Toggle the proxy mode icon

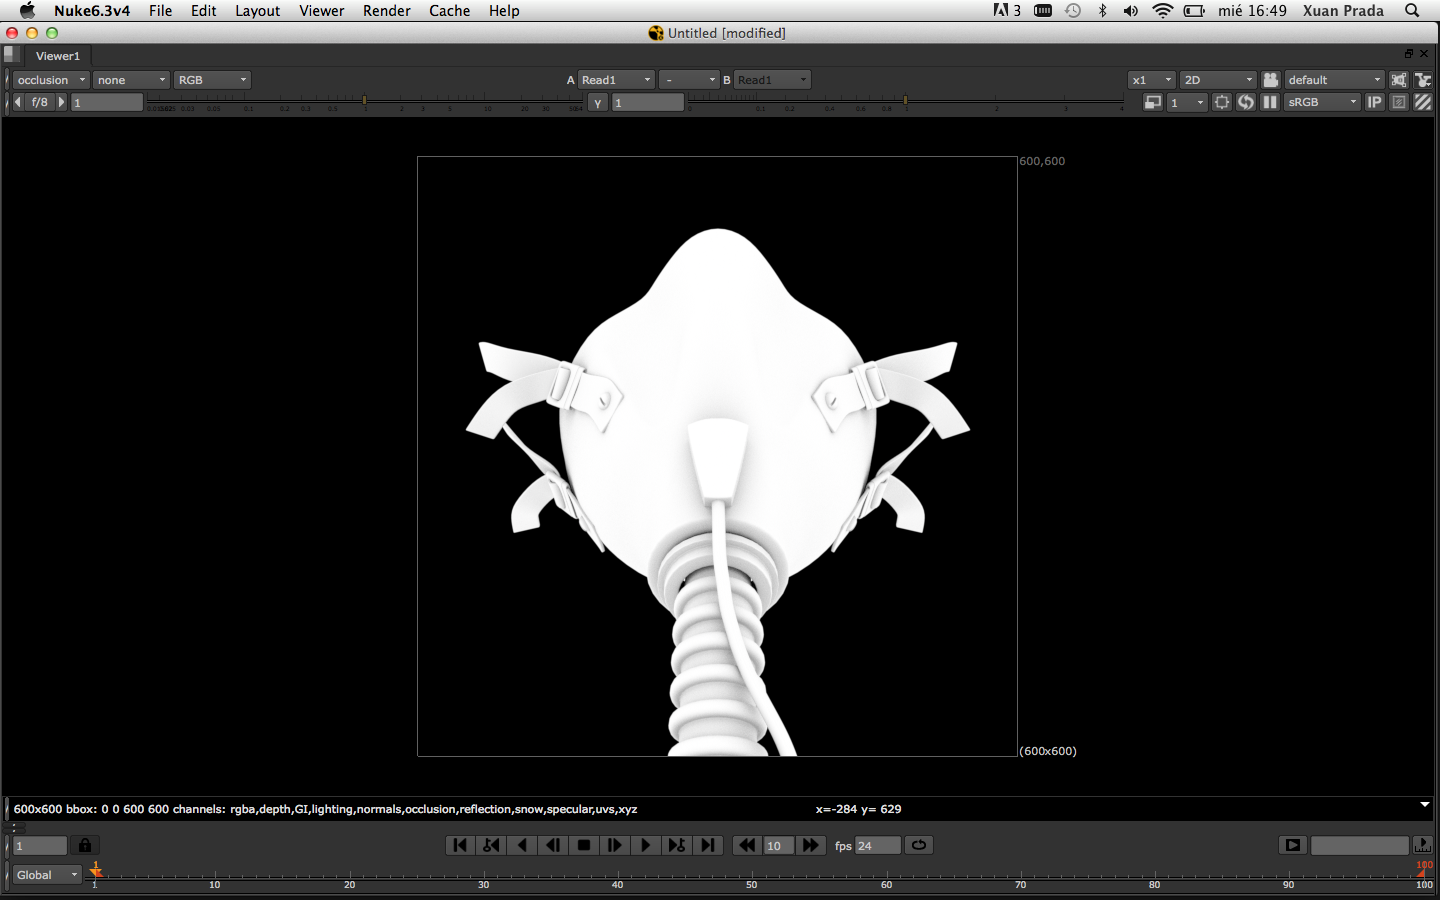pos(1153,102)
